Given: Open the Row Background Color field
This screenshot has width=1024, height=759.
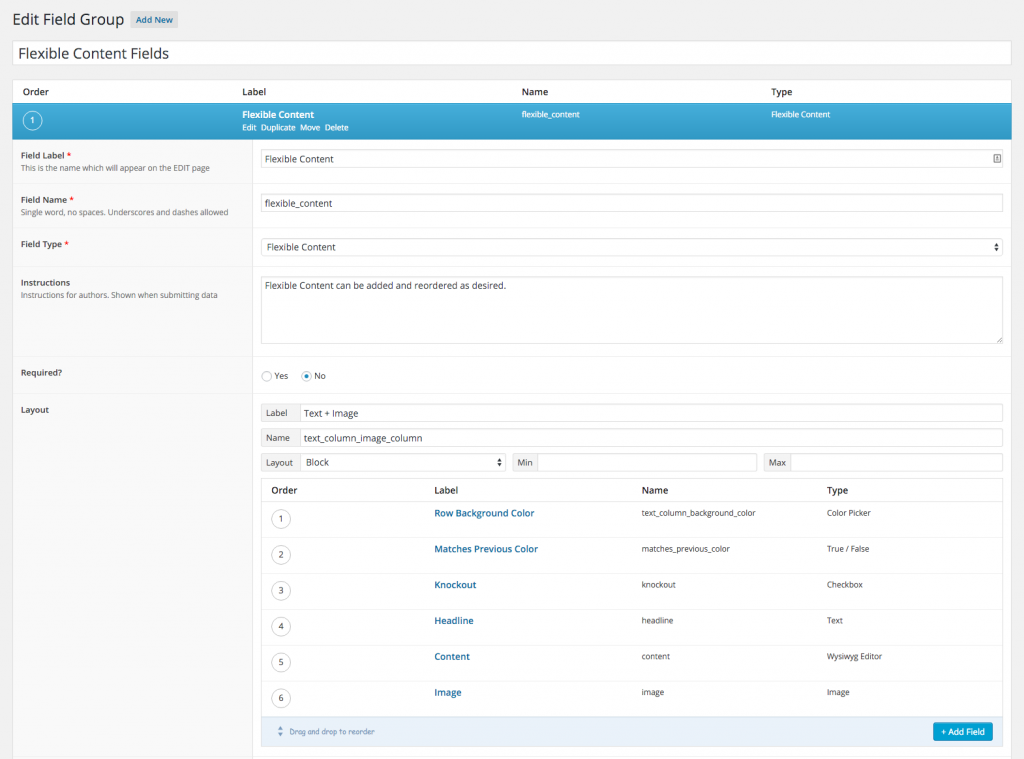Looking at the screenshot, I should (484, 513).
